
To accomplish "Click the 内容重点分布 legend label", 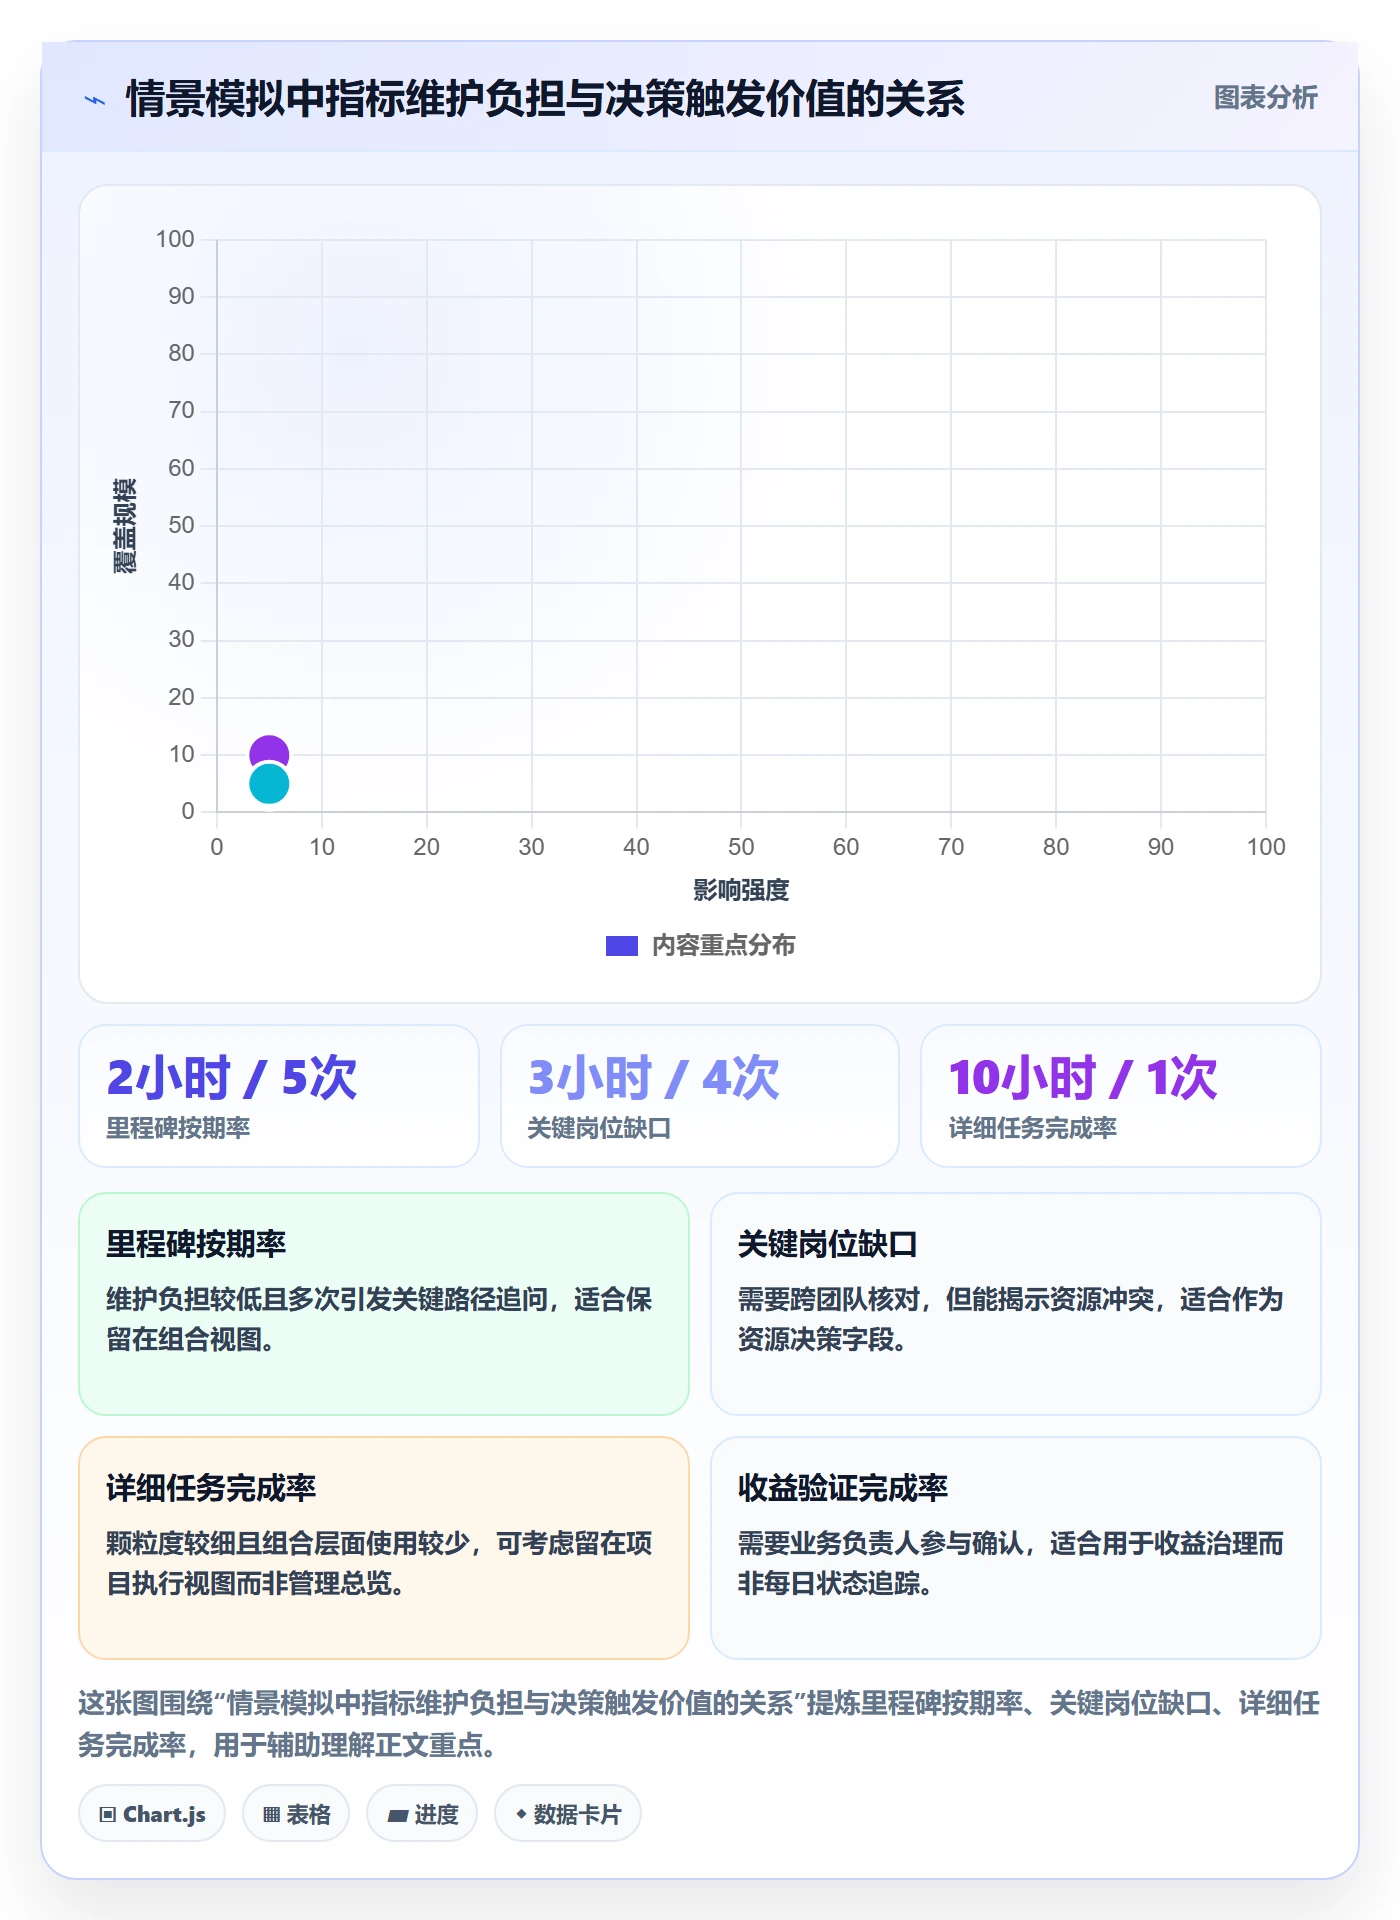I will tap(723, 945).
